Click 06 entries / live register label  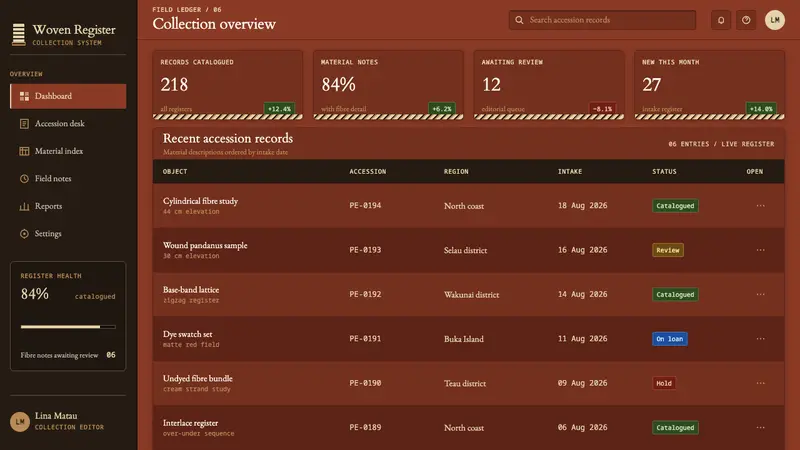pyautogui.click(x=721, y=144)
